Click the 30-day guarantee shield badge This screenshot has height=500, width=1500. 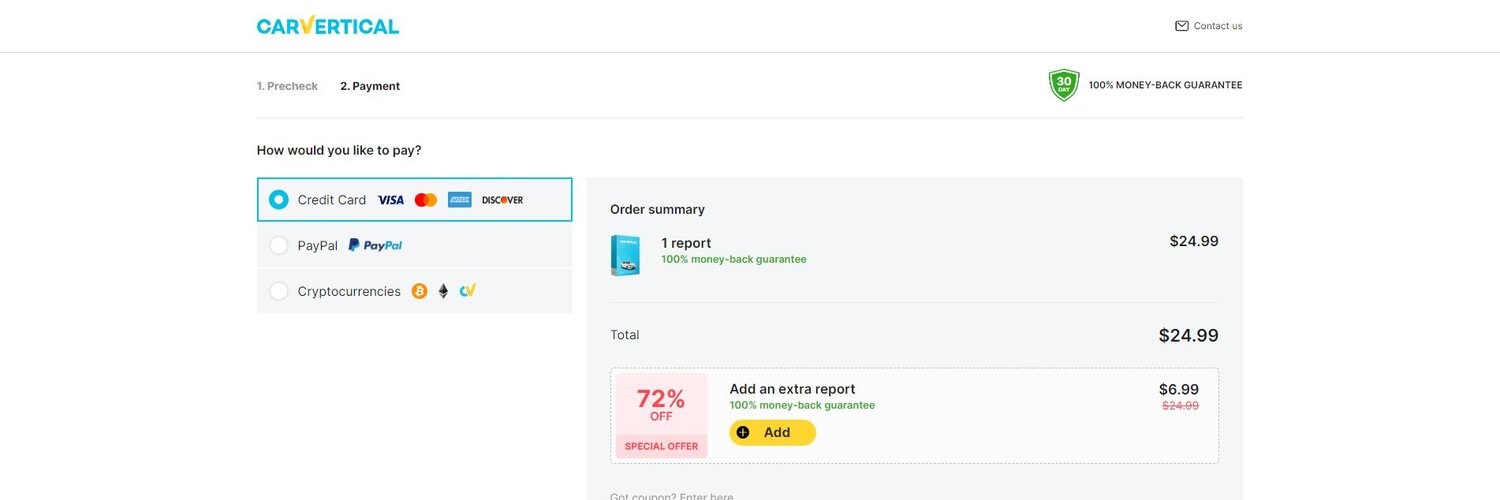pyautogui.click(x=1064, y=85)
